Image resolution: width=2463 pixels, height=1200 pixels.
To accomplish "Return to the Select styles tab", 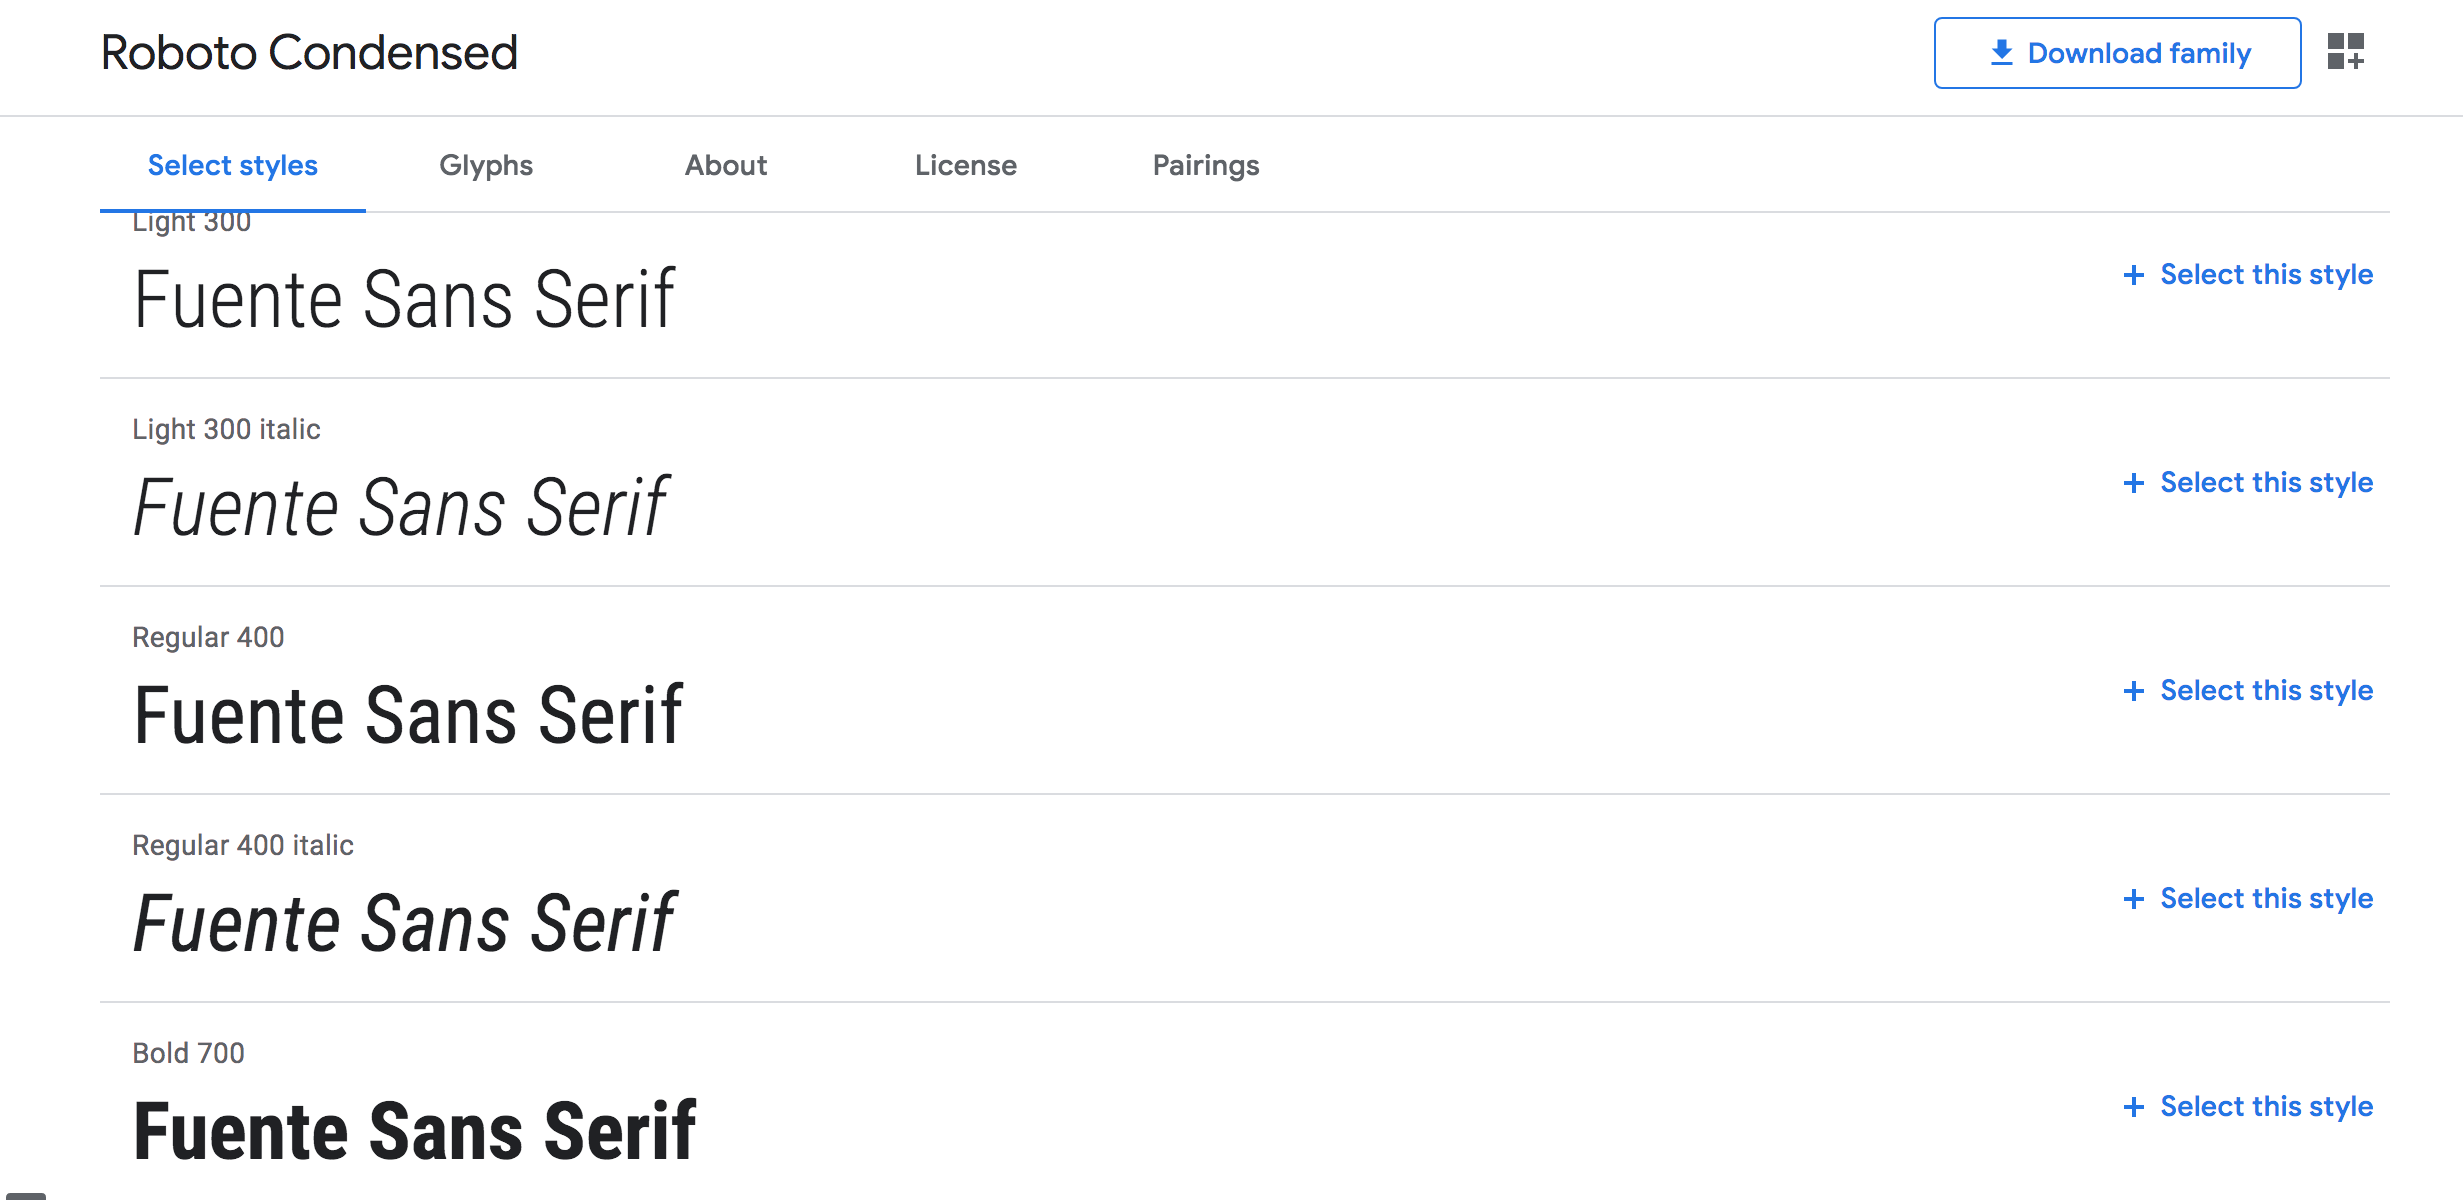I will [x=232, y=165].
